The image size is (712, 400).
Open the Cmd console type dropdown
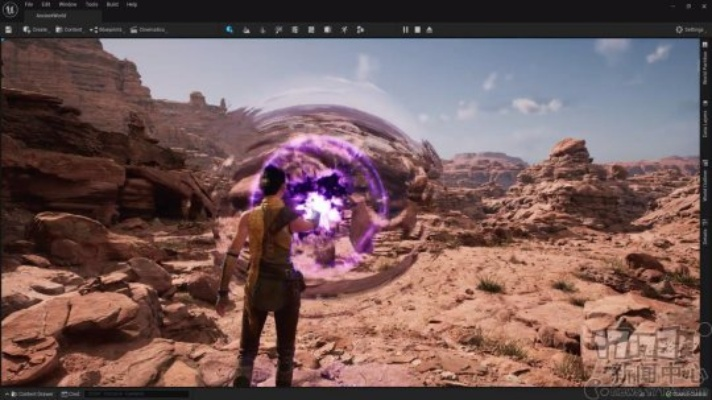70,394
